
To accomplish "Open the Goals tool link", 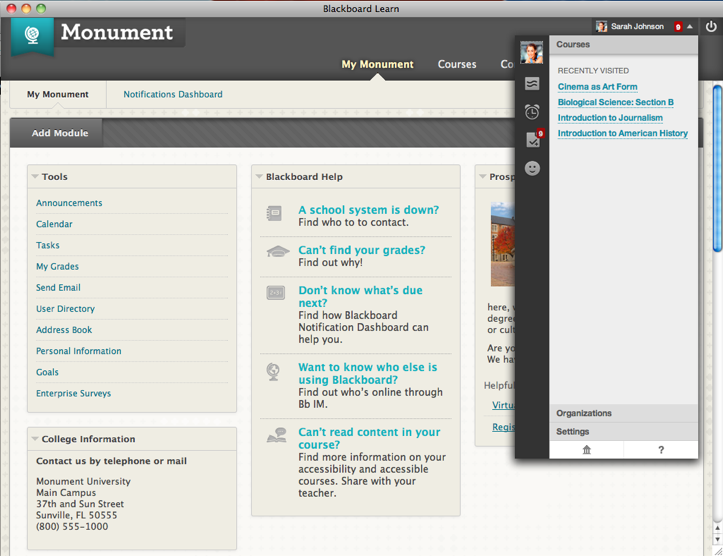I will (x=47, y=372).
